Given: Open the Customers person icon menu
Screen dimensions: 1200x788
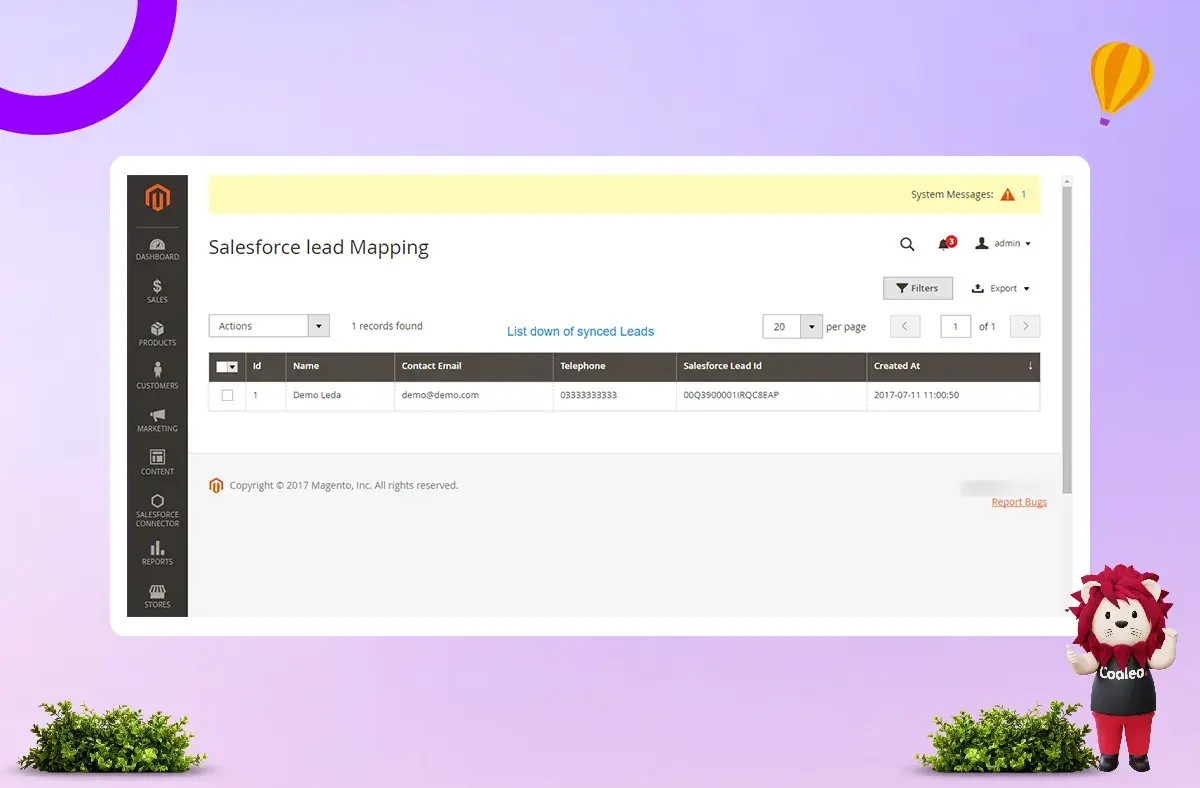Looking at the screenshot, I should click(157, 377).
